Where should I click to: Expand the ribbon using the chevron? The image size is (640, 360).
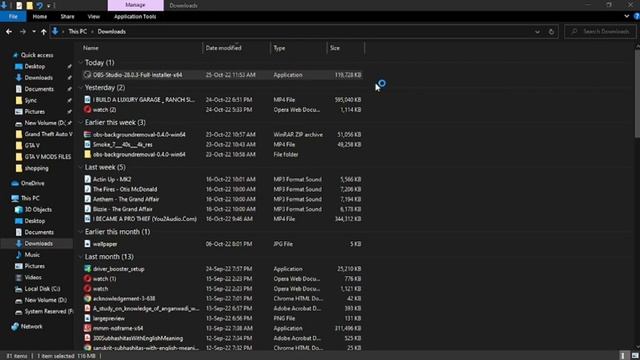tap(627, 16)
